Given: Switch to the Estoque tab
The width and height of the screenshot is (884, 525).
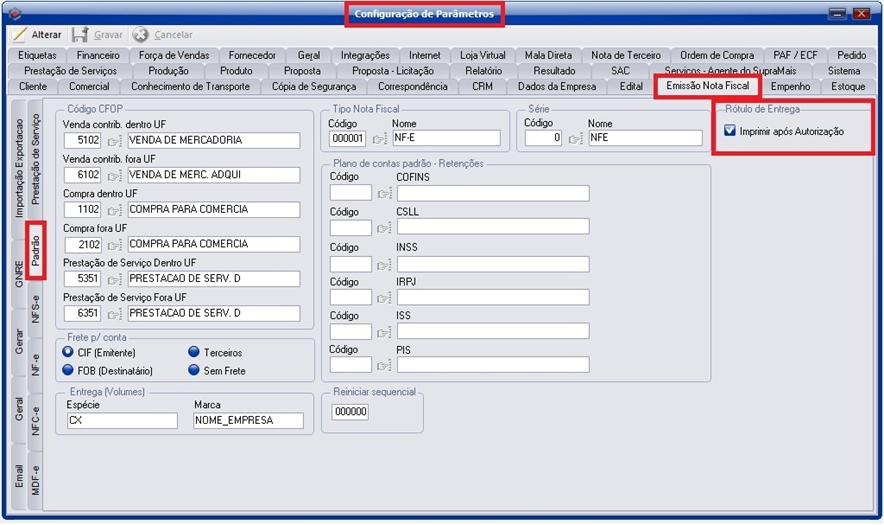Looking at the screenshot, I should click(841, 87).
